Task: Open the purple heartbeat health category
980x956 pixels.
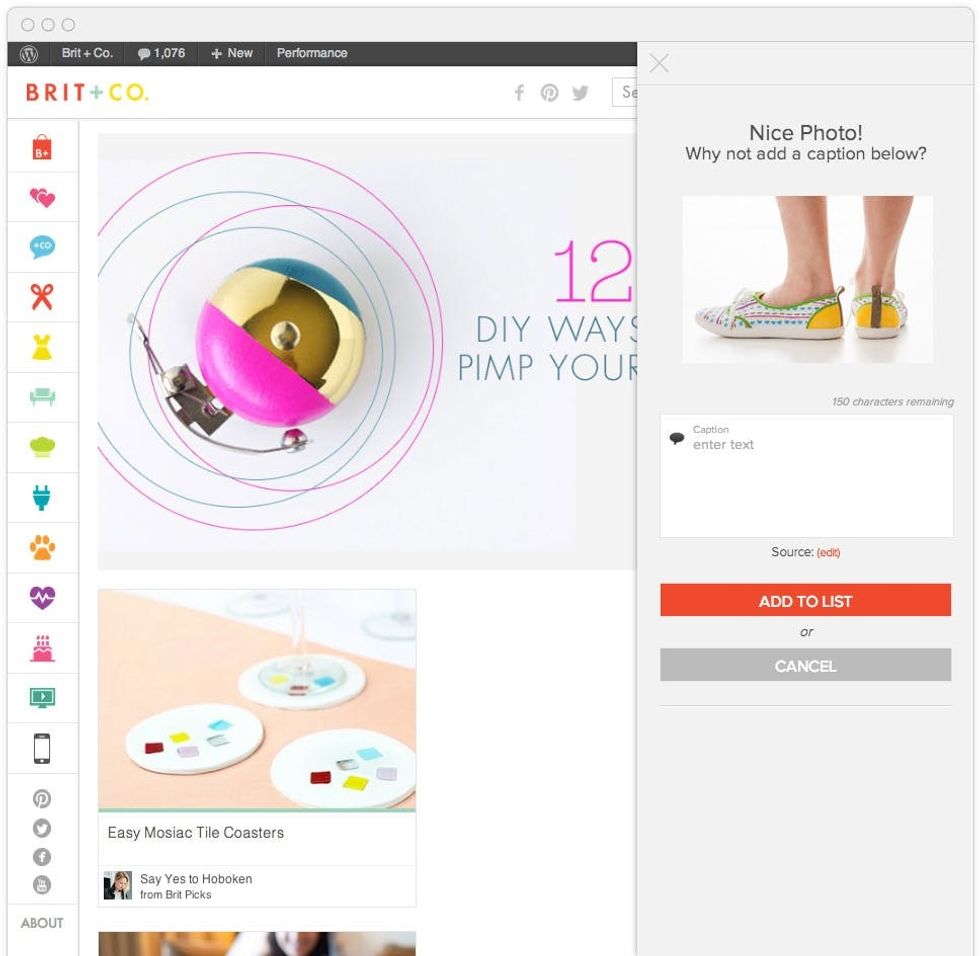Action: (x=42, y=597)
